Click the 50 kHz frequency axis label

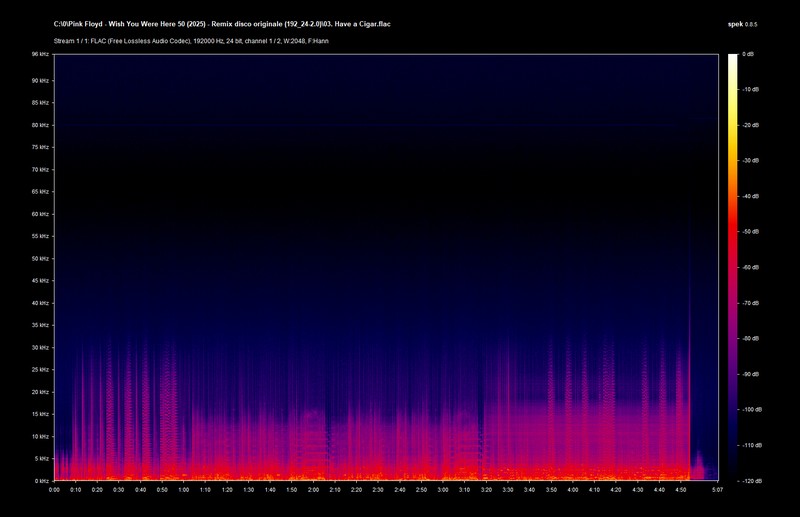pos(40,258)
